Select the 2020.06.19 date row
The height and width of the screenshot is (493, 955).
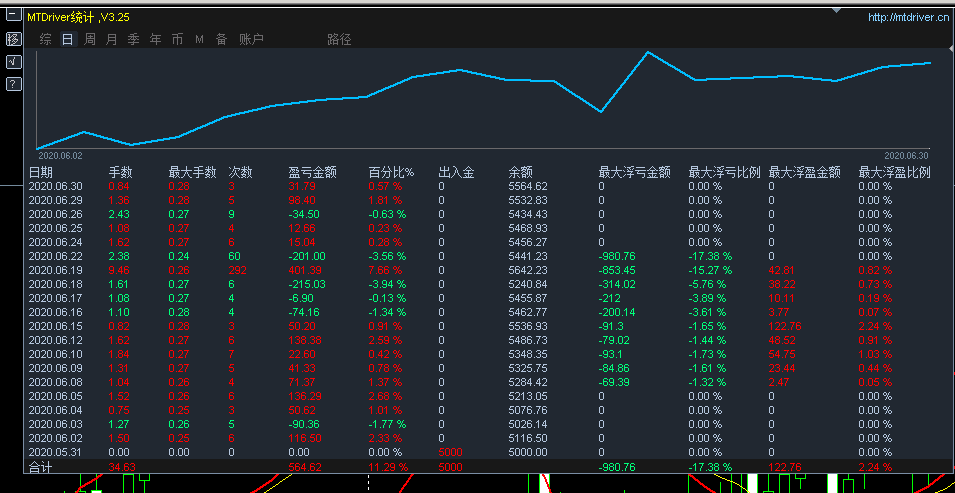pos(55,271)
